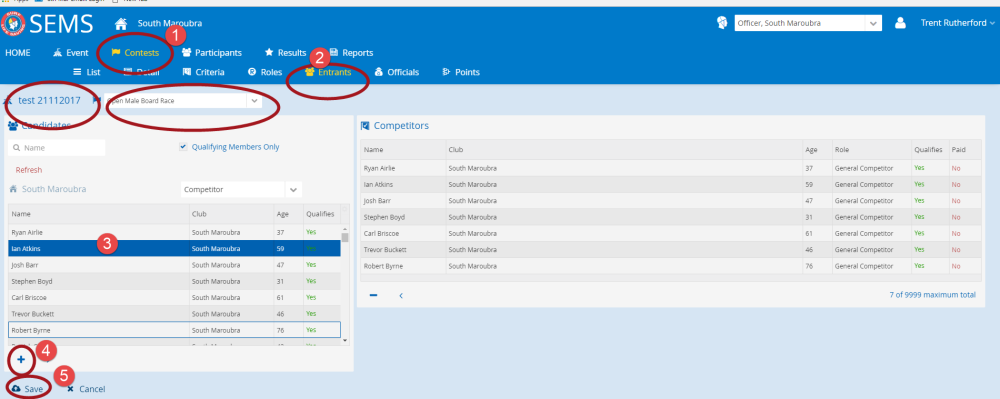
Task: Click the List menu icon
Action: coord(77,72)
